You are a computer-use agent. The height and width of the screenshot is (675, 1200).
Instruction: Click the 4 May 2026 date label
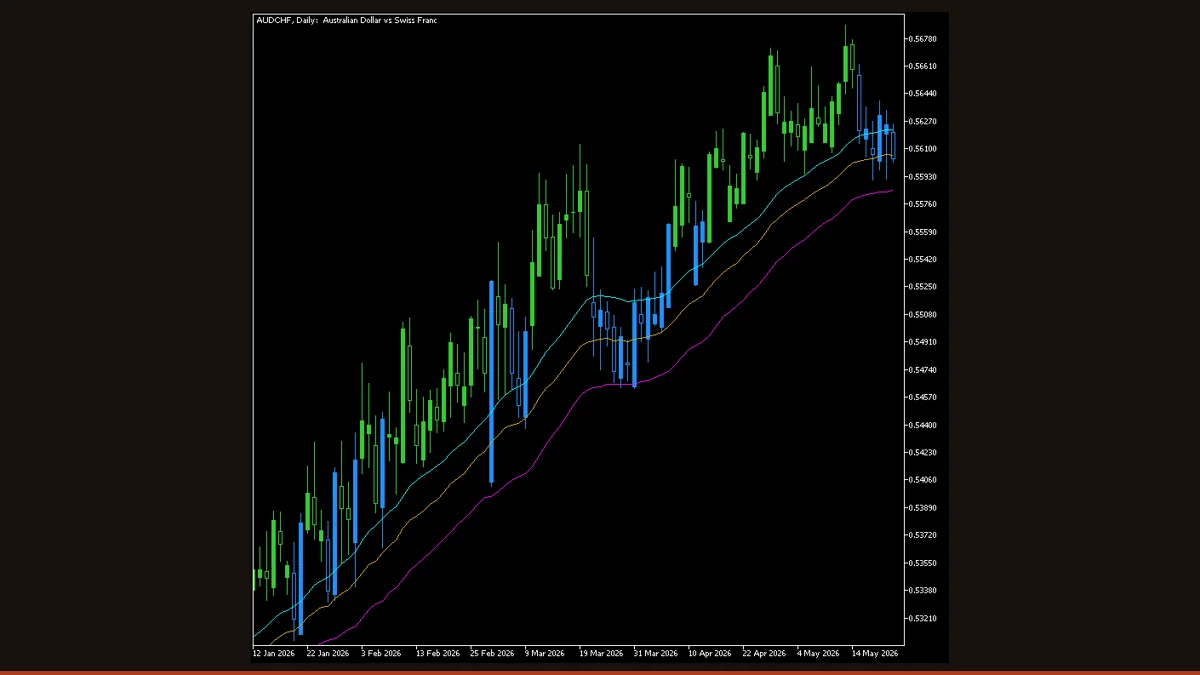[818, 653]
